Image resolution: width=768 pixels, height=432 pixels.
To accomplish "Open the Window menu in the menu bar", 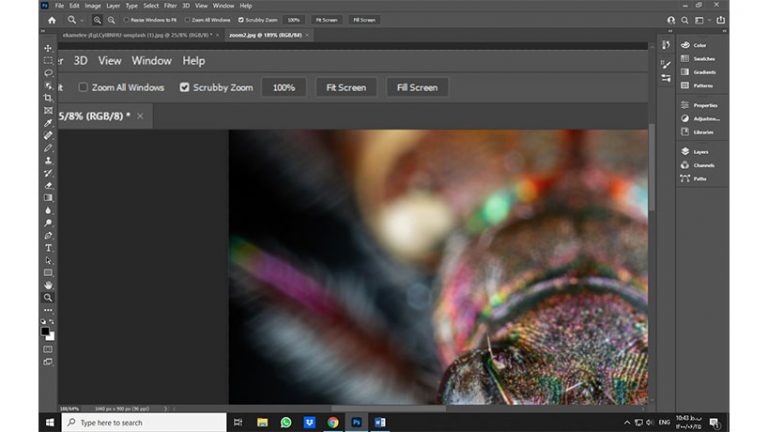I will pyautogui.click(x=223, y=6).
